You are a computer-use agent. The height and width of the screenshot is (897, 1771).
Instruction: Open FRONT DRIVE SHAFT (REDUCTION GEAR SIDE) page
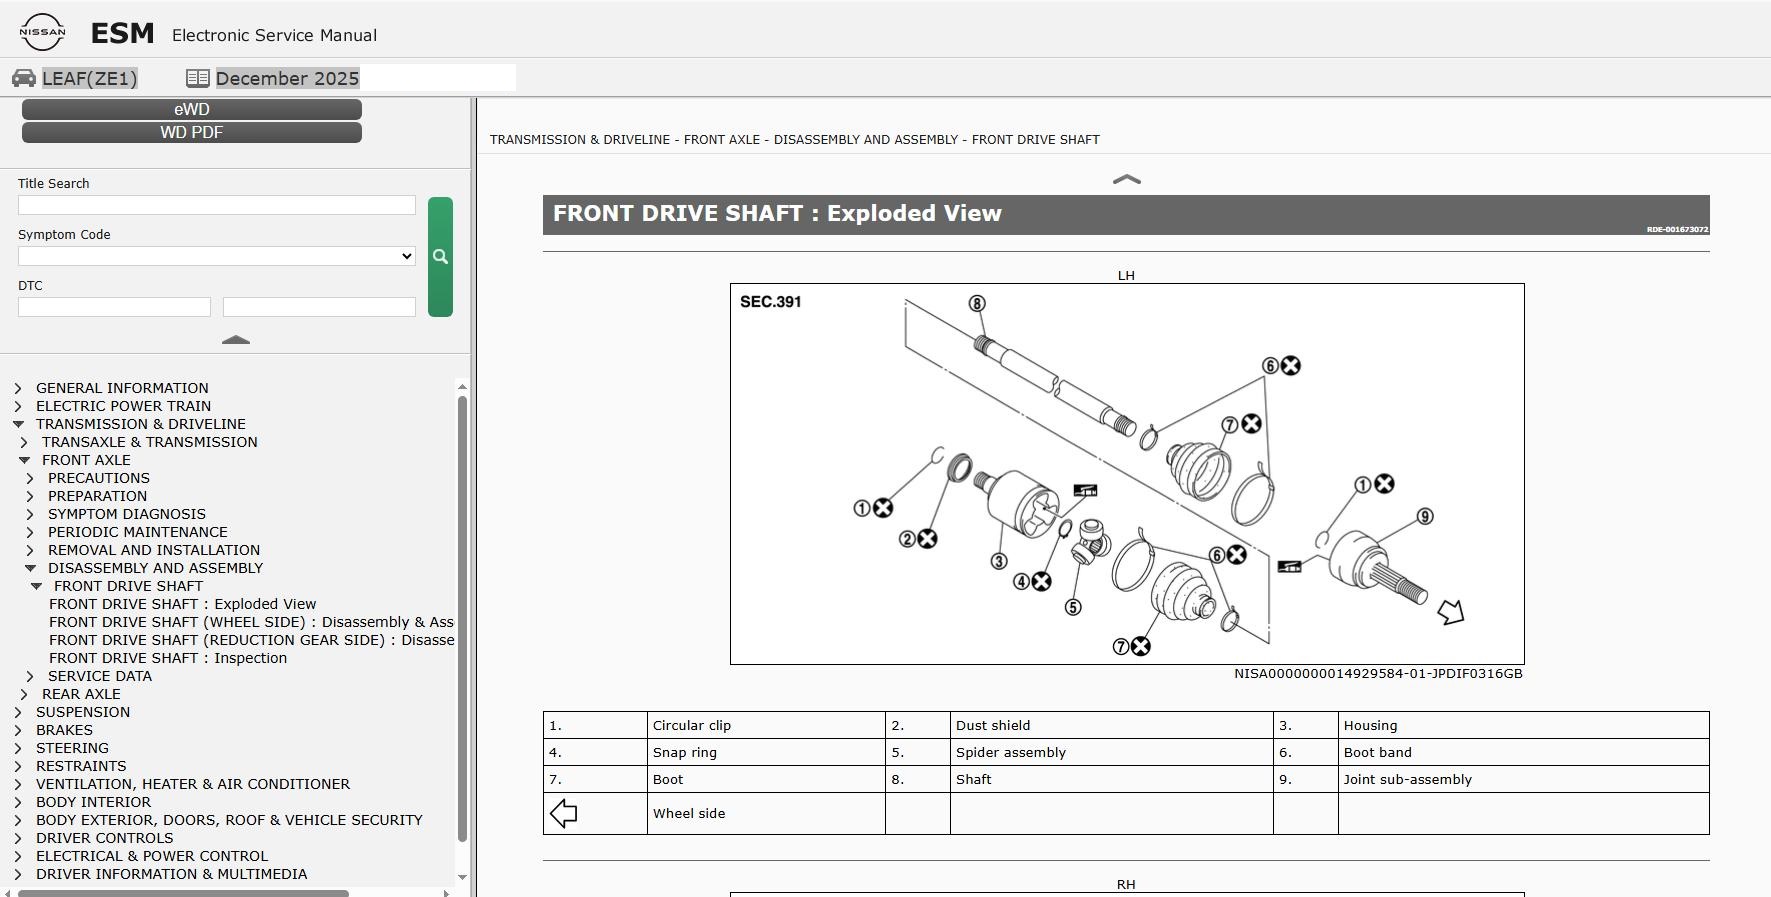(251, 640)
